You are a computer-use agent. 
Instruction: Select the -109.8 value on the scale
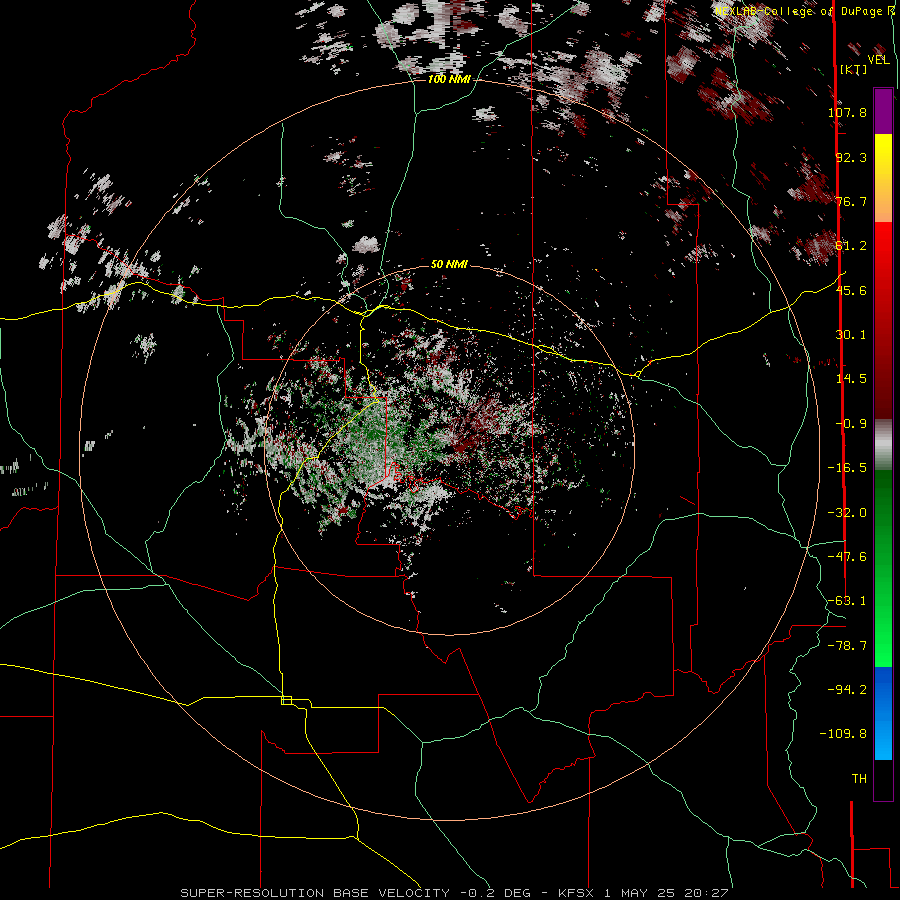[843, 734]
